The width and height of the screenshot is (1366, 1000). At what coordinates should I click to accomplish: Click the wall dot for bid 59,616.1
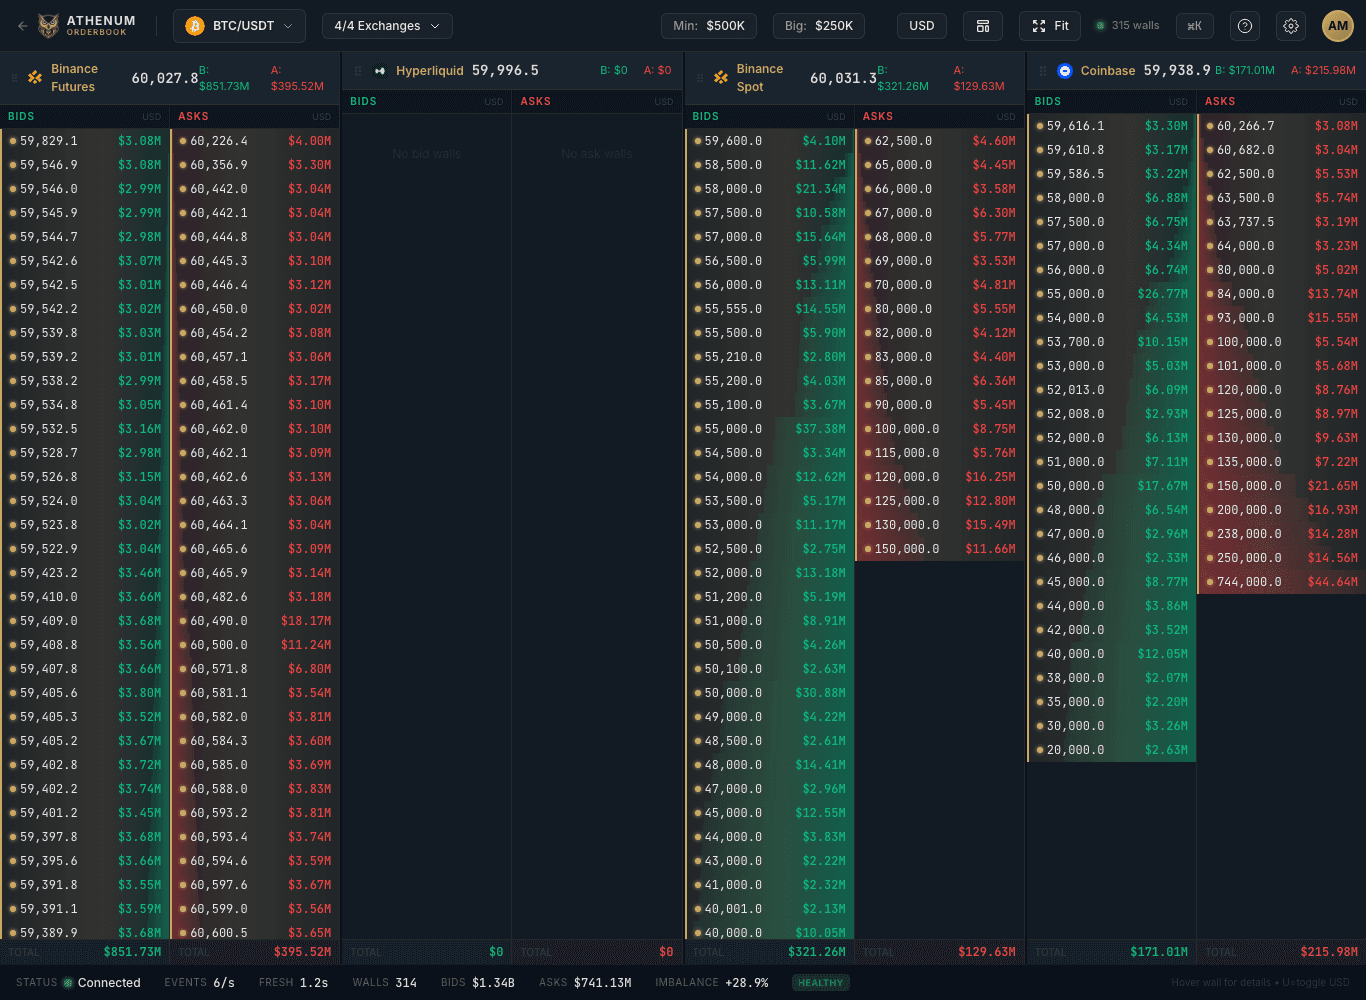click(x=1040, y=126)
